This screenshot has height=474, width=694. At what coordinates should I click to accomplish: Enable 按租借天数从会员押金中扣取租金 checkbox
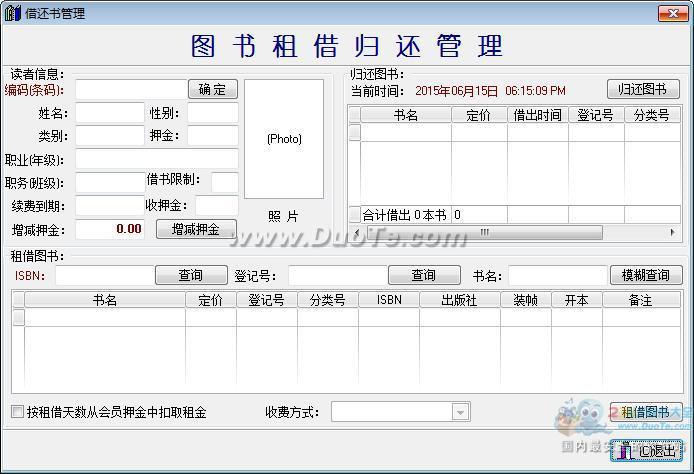click(x=17, y=412)
